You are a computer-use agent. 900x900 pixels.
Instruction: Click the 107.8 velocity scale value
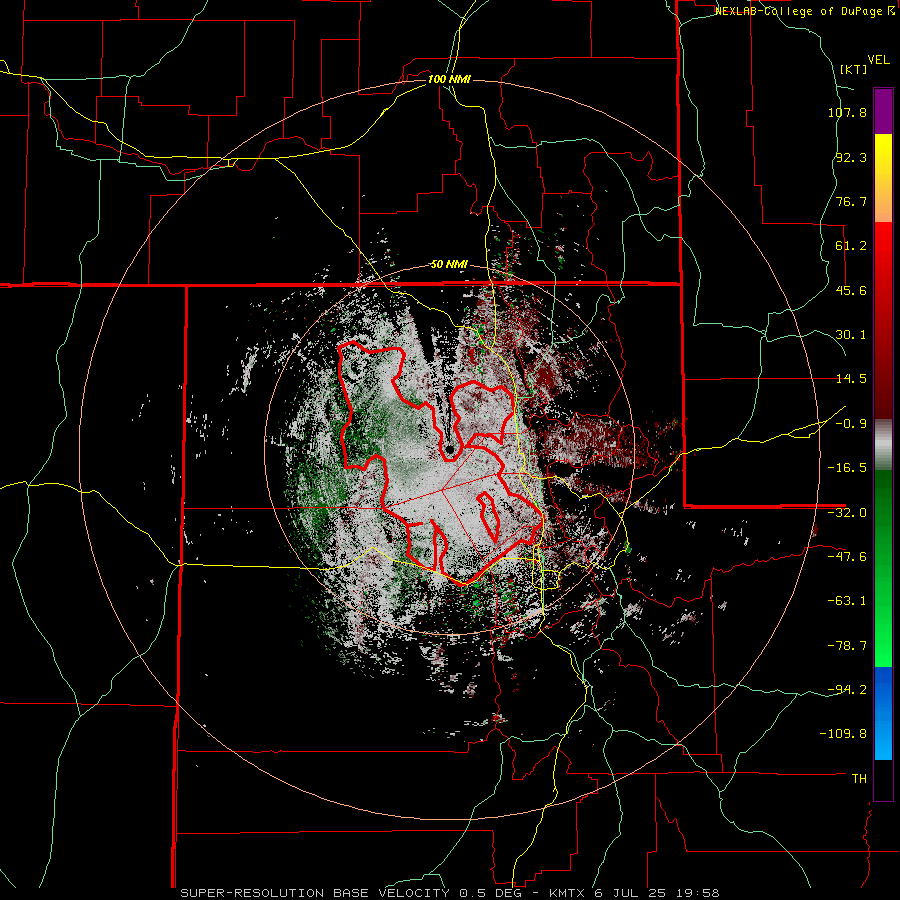pyautogui.click(x=847, y=112)
